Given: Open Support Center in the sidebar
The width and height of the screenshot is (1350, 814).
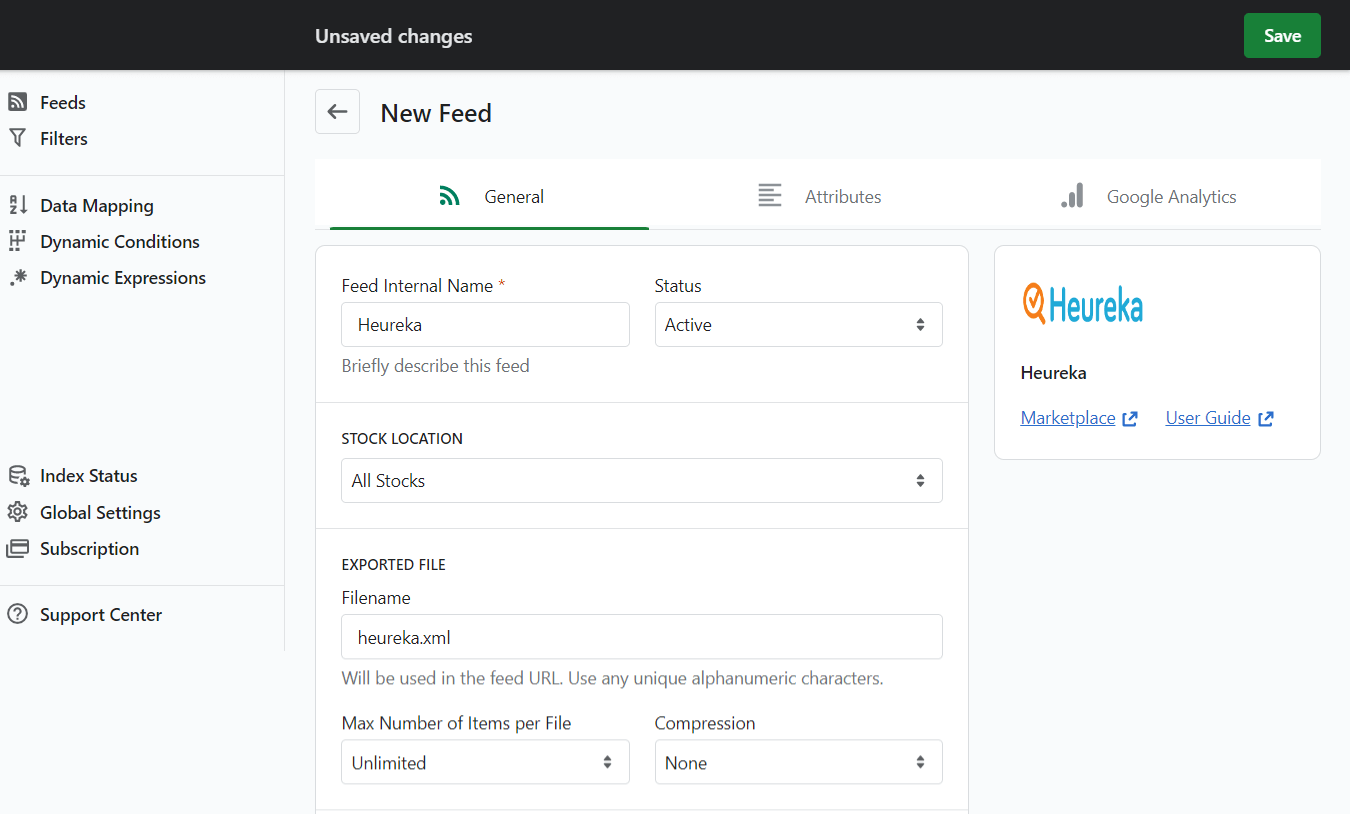Looking at the screenshot, I should click(101, 614).
